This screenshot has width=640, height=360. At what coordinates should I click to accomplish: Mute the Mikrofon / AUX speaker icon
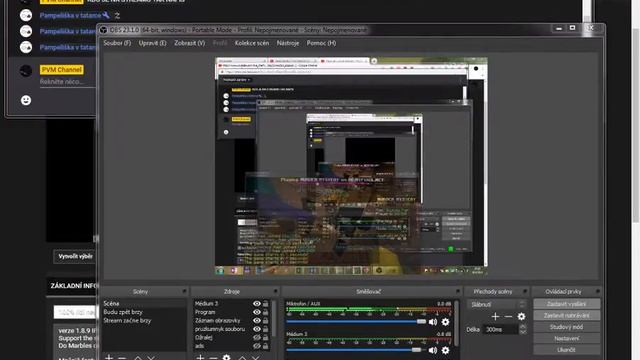[433, 322]
